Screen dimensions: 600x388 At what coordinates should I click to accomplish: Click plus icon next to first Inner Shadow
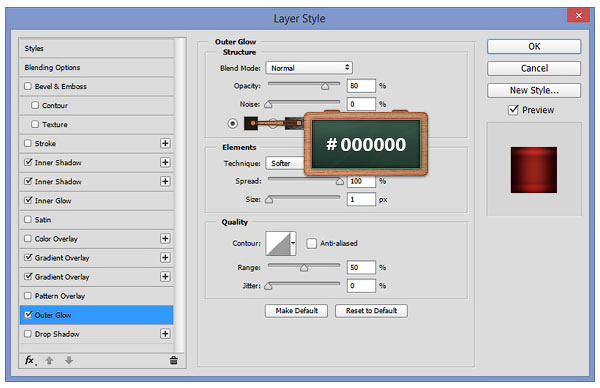coord(165,162)
